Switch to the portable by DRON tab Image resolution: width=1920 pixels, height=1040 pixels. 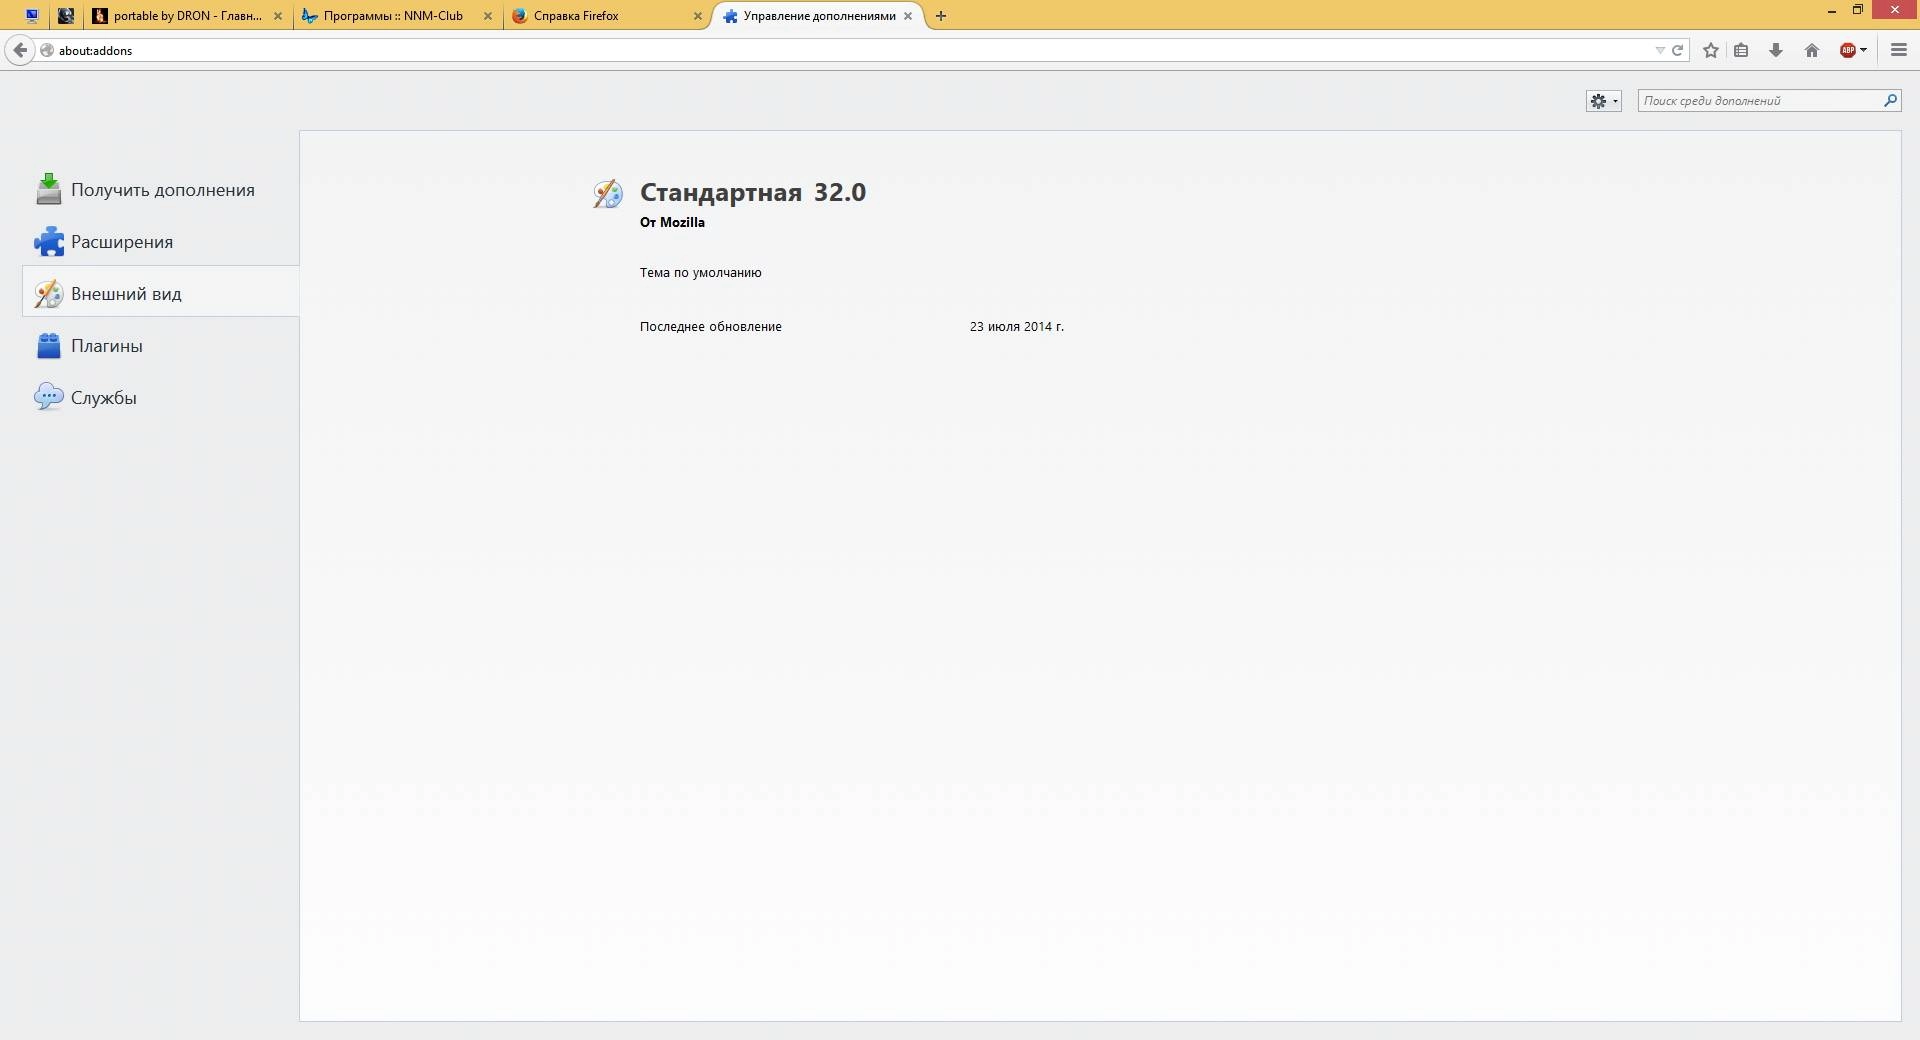(188, 16)
